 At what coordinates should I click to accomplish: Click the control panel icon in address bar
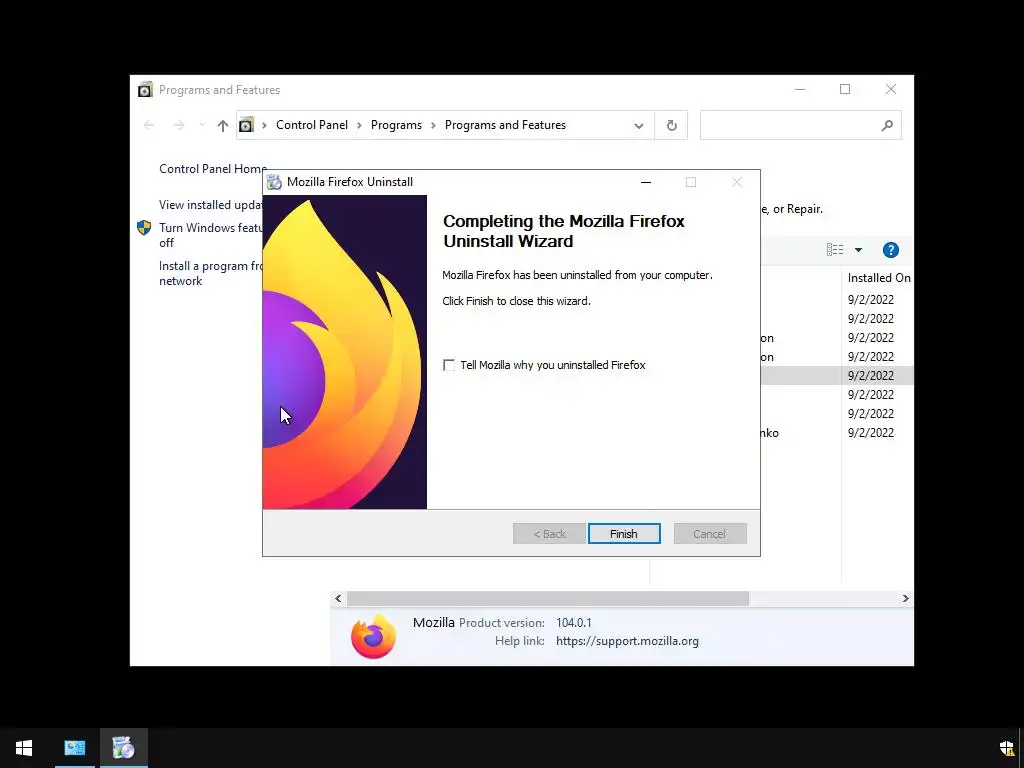(x=246, y=125)
